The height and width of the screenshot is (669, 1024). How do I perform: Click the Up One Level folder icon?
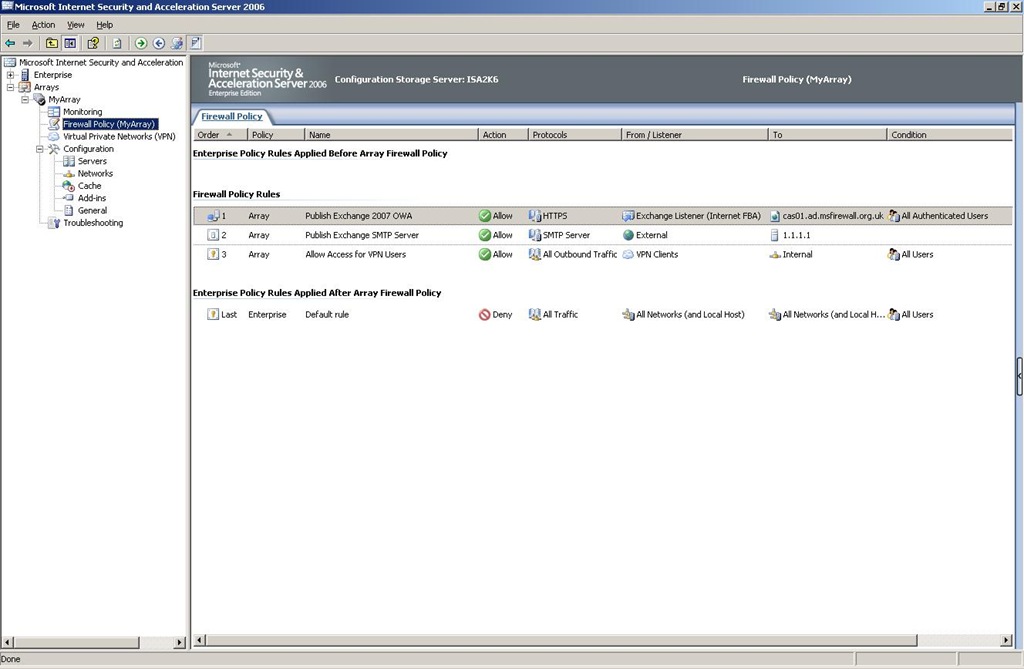click(x=52, y=43)
